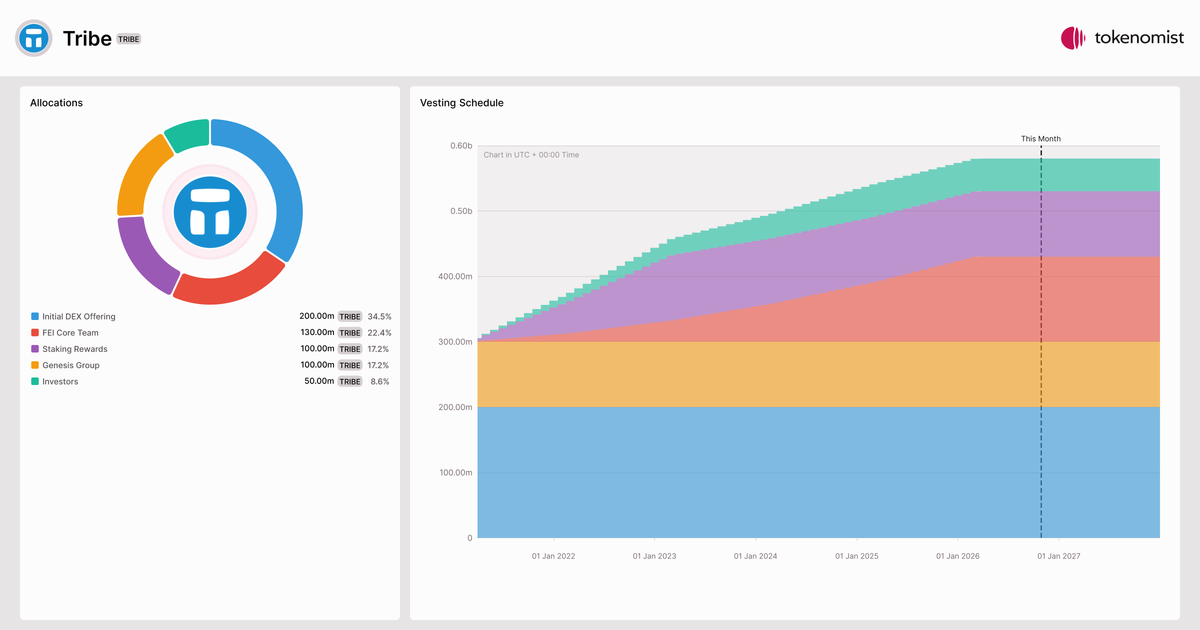Viewport: 1200px width, 630px height.
Task: Click the 01 Jan 2027 axis label
Action: (1058, 556)
